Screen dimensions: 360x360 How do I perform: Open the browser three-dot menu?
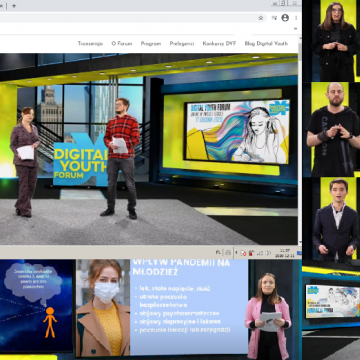click(x=296, y=18)
